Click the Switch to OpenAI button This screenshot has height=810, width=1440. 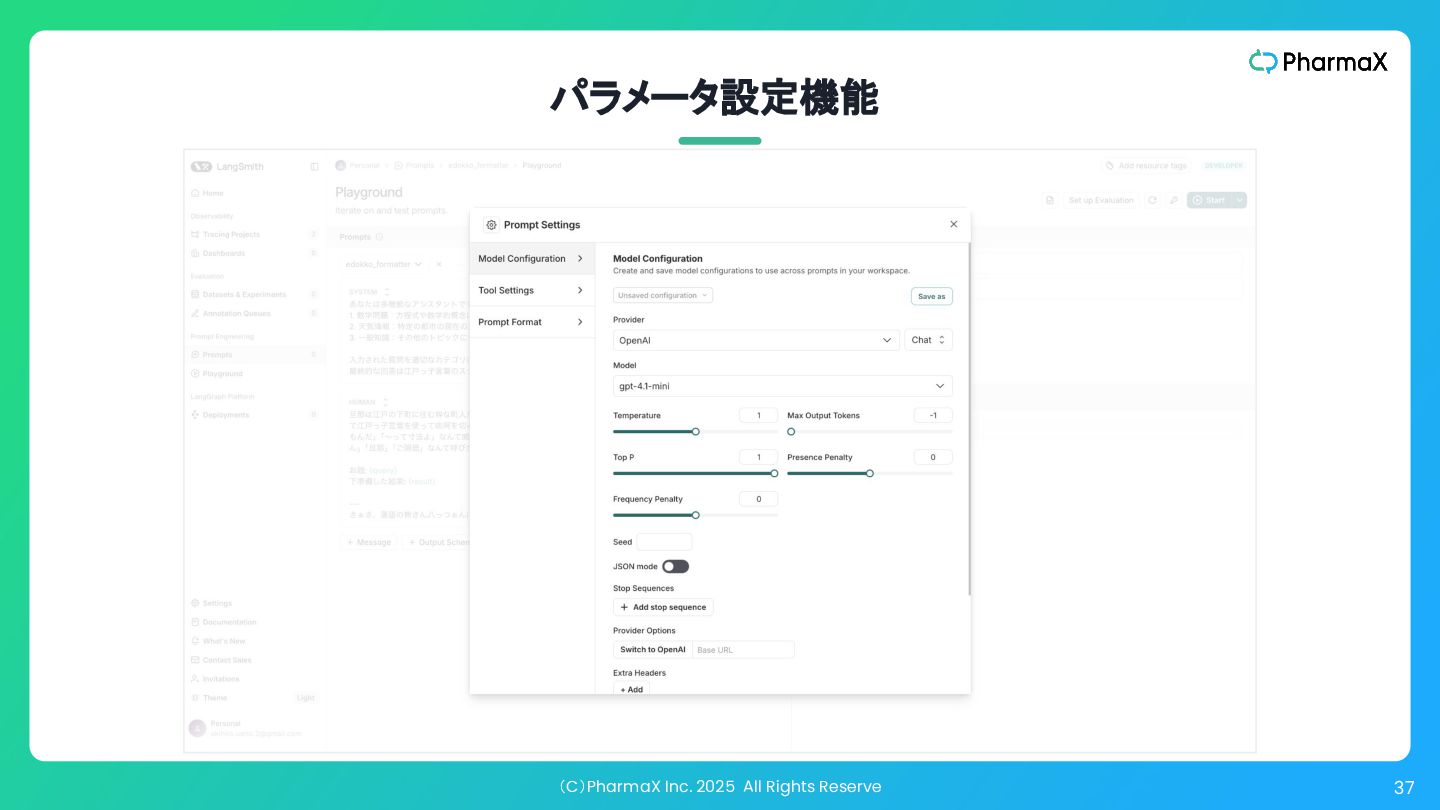[653, 650]
